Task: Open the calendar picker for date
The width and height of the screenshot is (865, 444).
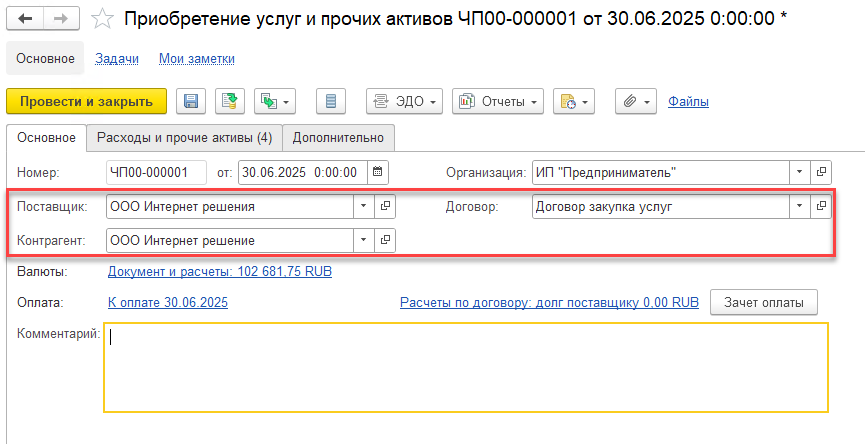Action: pyautogui.click(x=377, y=172)
